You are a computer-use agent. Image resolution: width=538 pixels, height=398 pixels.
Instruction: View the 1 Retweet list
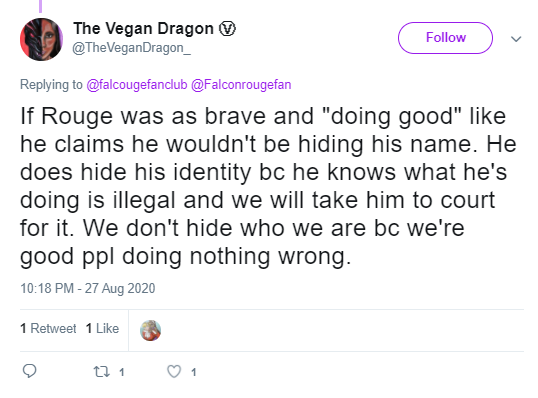click(x=48, y=328)
